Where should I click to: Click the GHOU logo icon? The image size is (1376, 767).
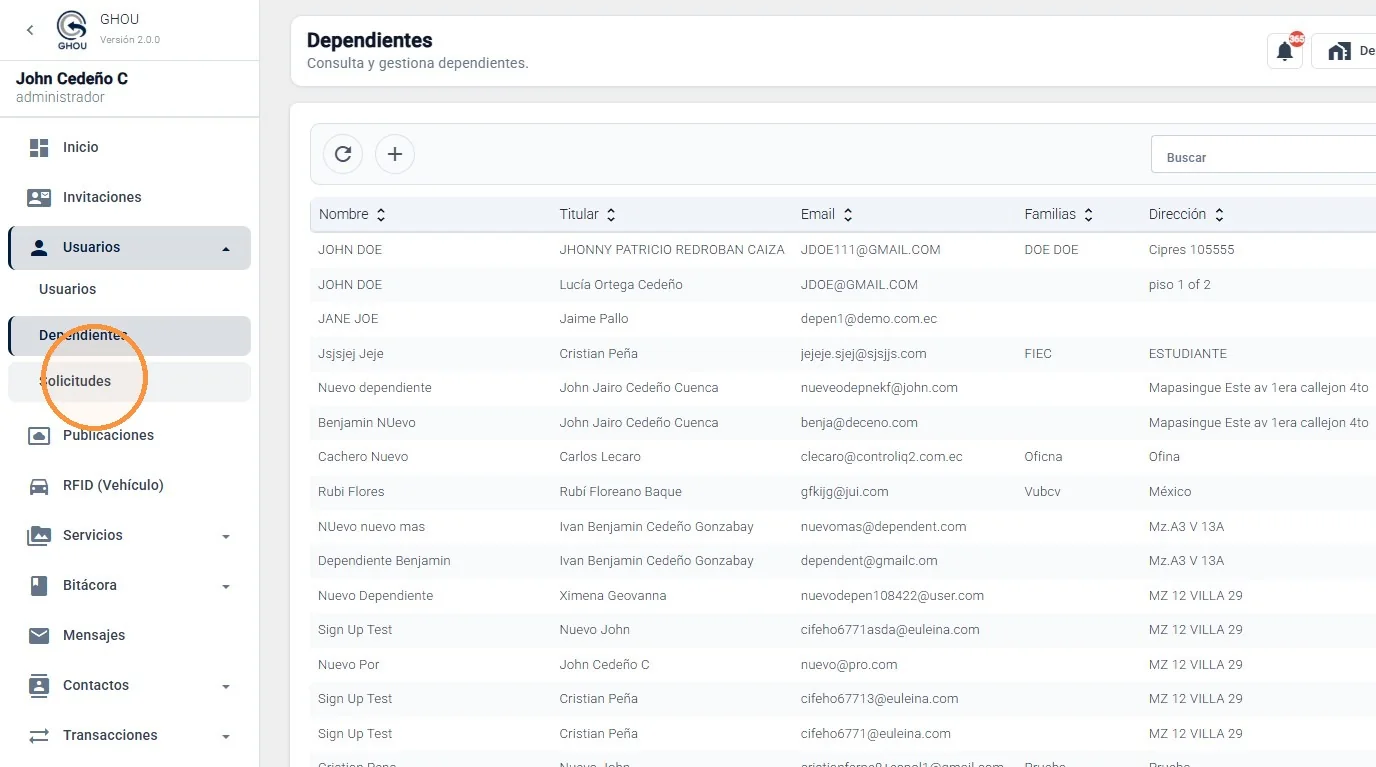72,30
